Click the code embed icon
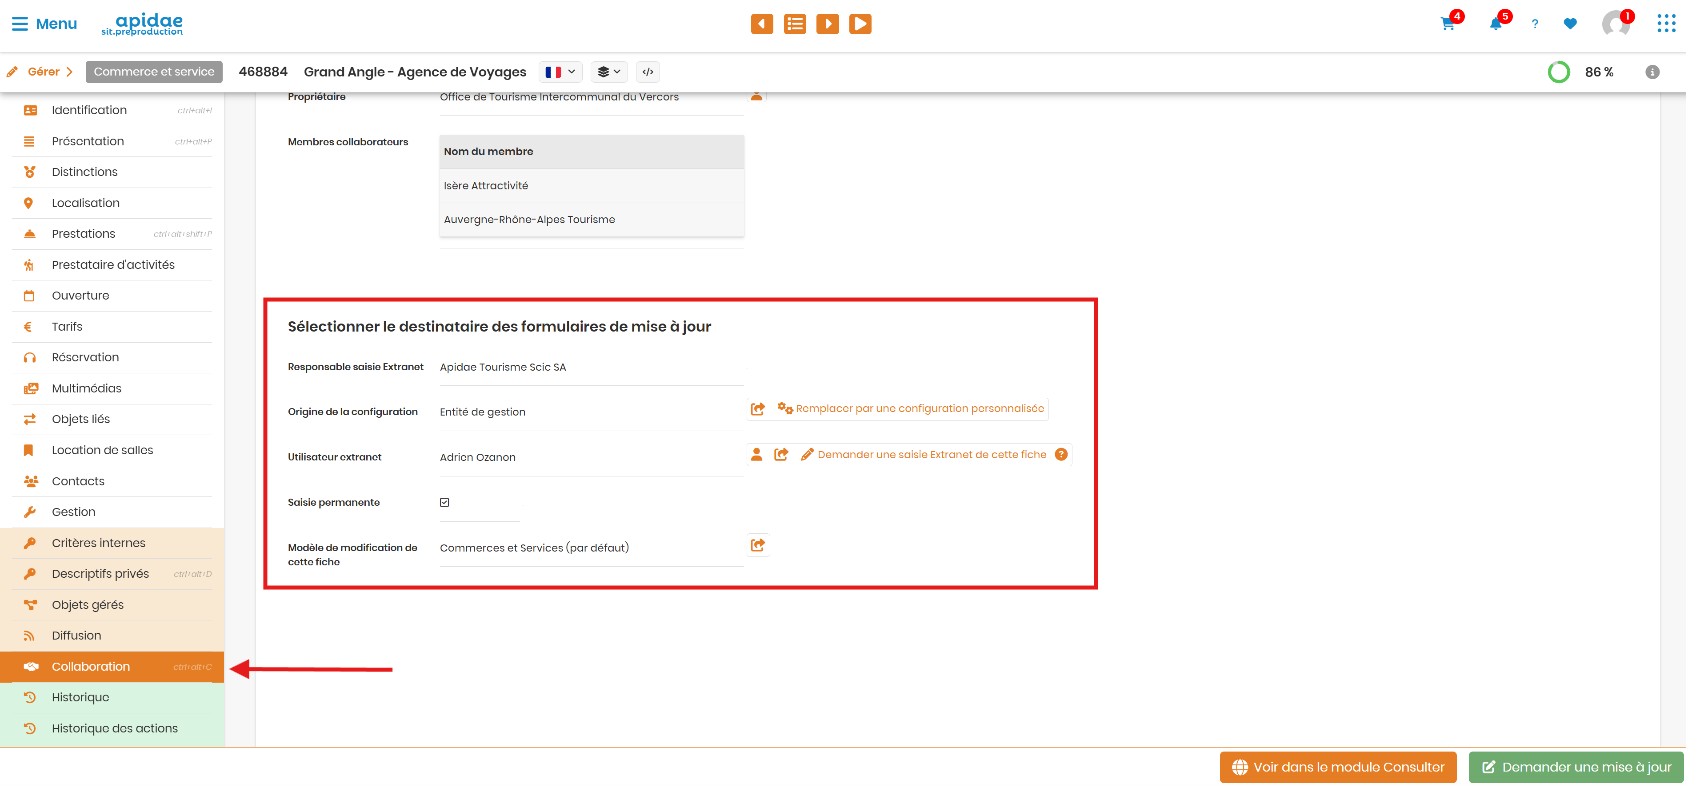 coord(648,72)
